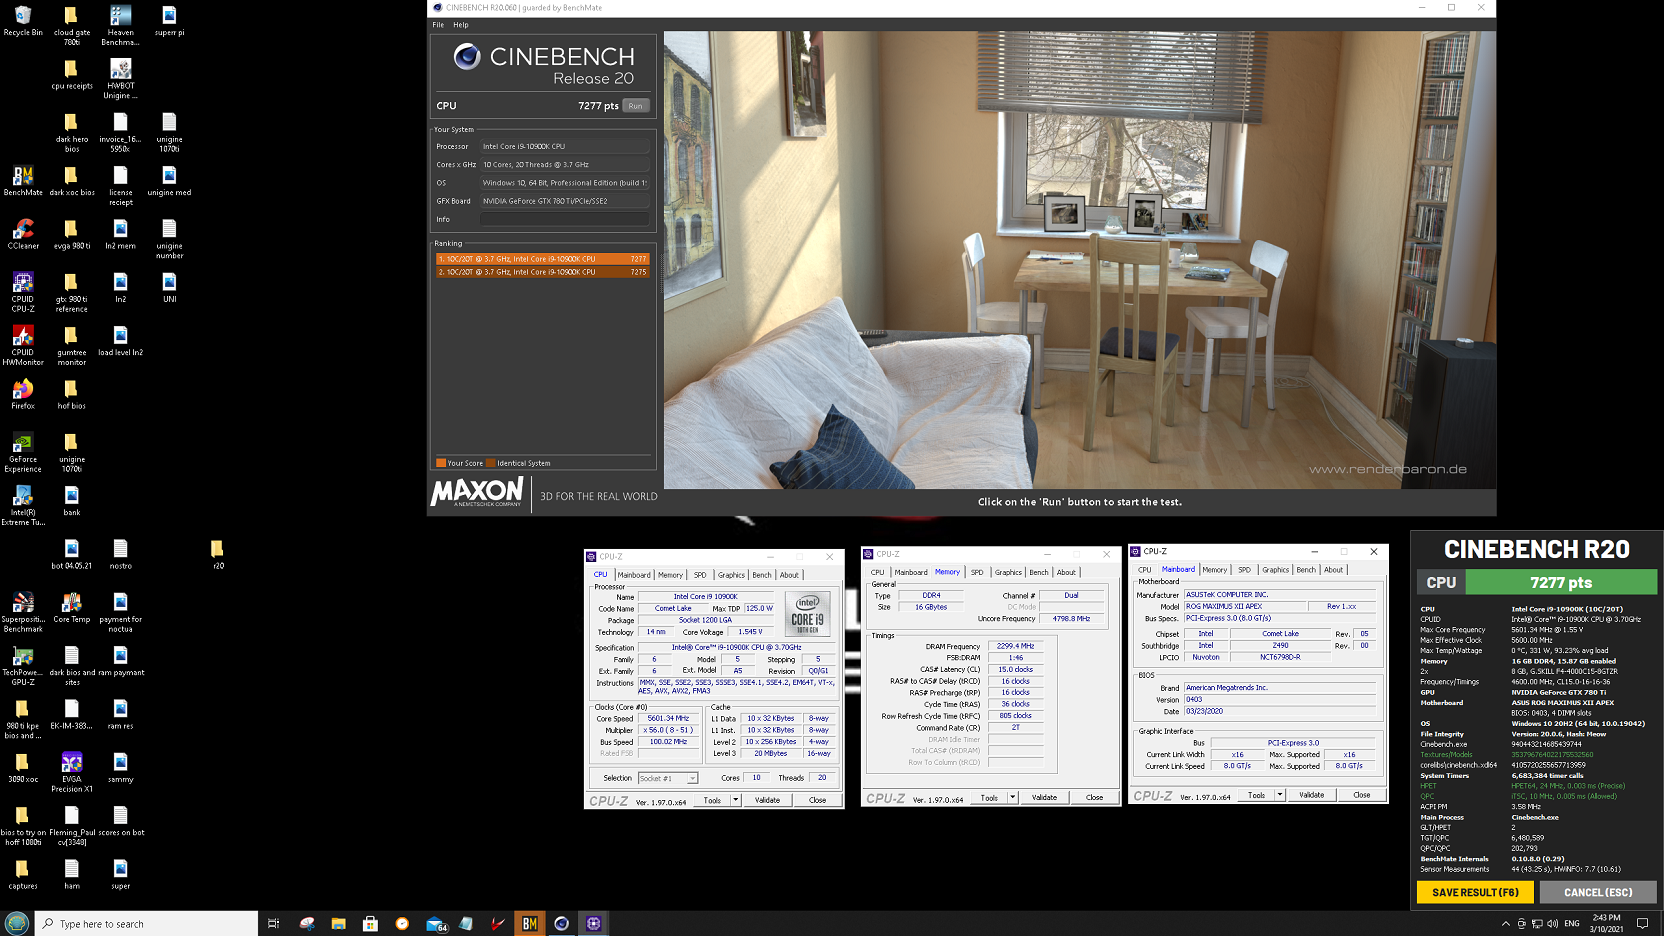Open the 'captures' folder on the desktop
The width and height of the screenshot is (1664, 936).
pyautogui.click(x=23, y=875)
